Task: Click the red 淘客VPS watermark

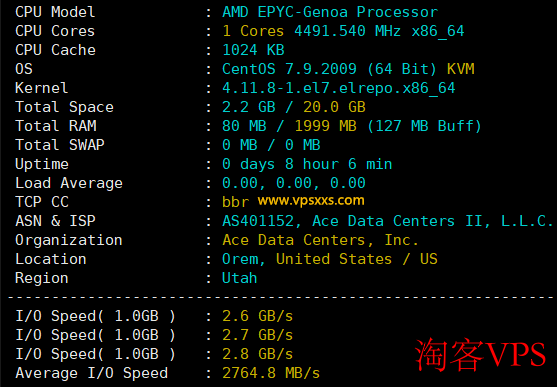Action: [480, 355]
